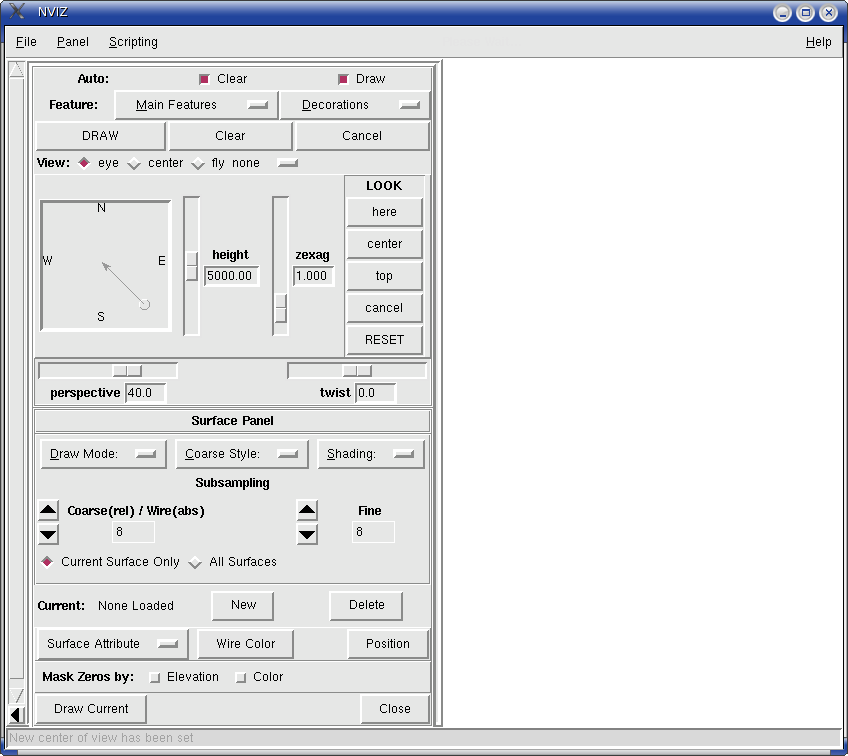848x756 pixels.
Task: Toggle the Auto Draw checkbox
Action: (x=343, y=79)
